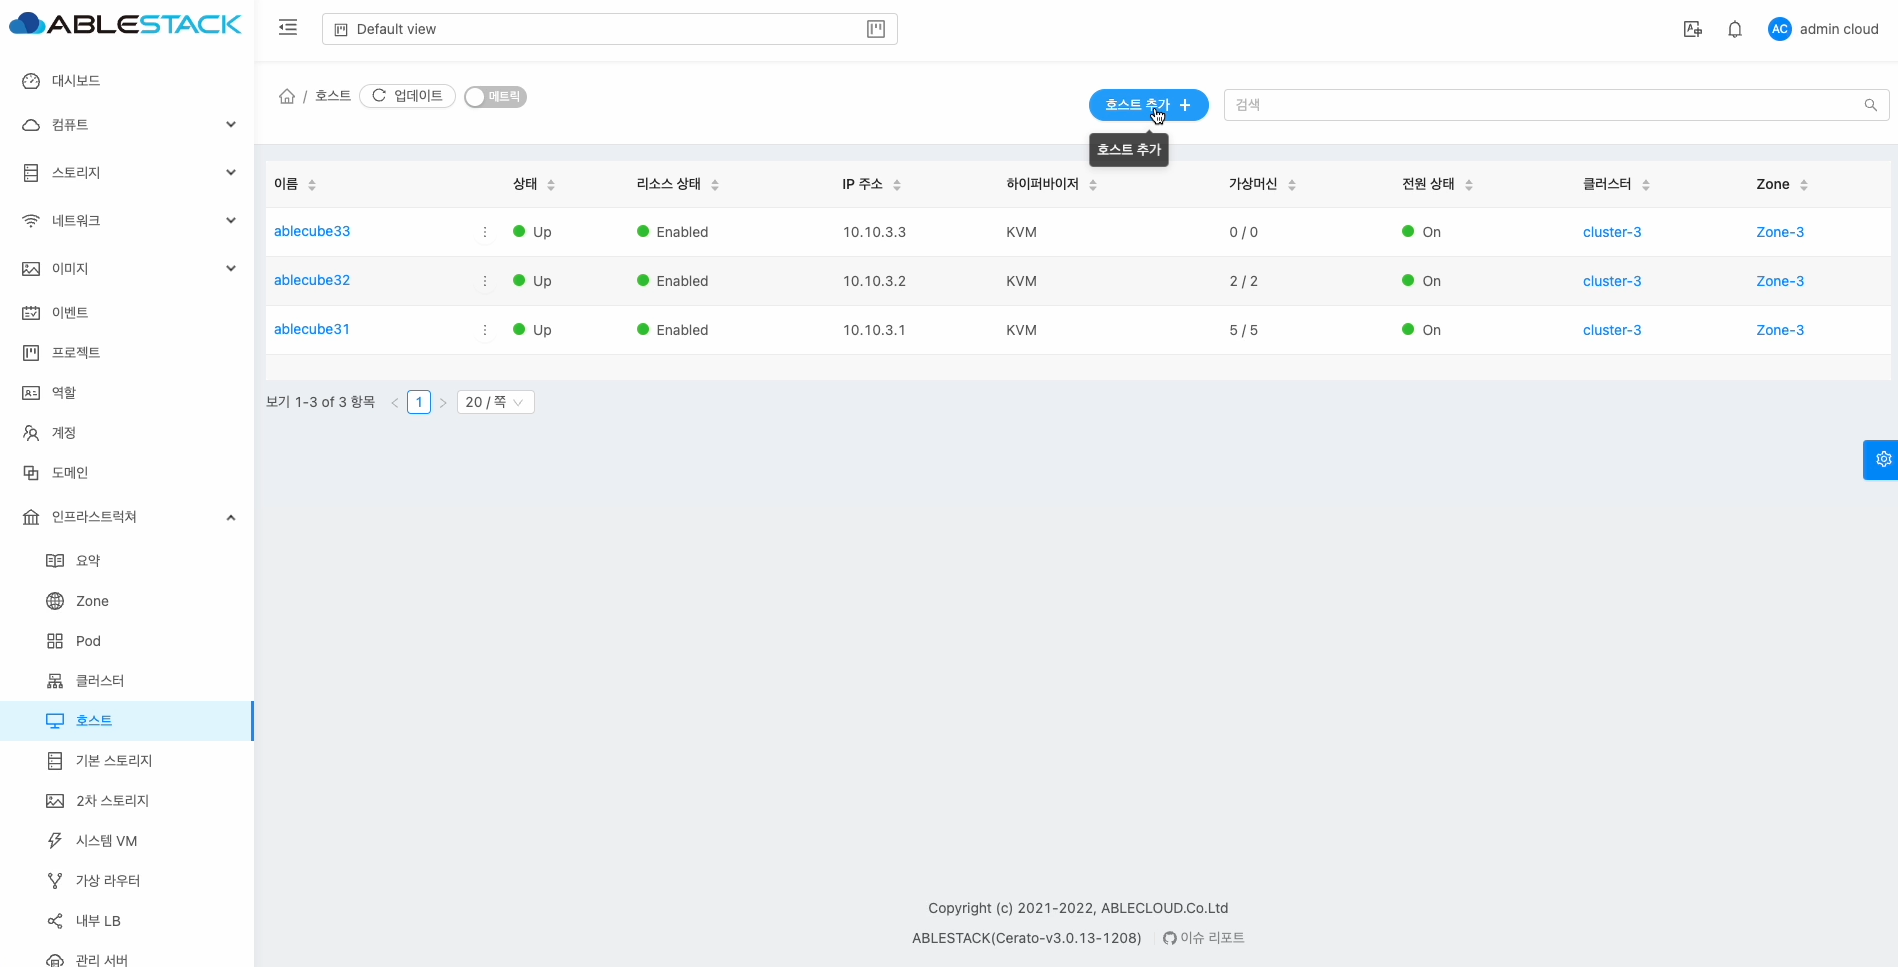The image size is (1898, 967).
Task: Open the blue settings gear tab
Action: click(x=1882, y=460)
